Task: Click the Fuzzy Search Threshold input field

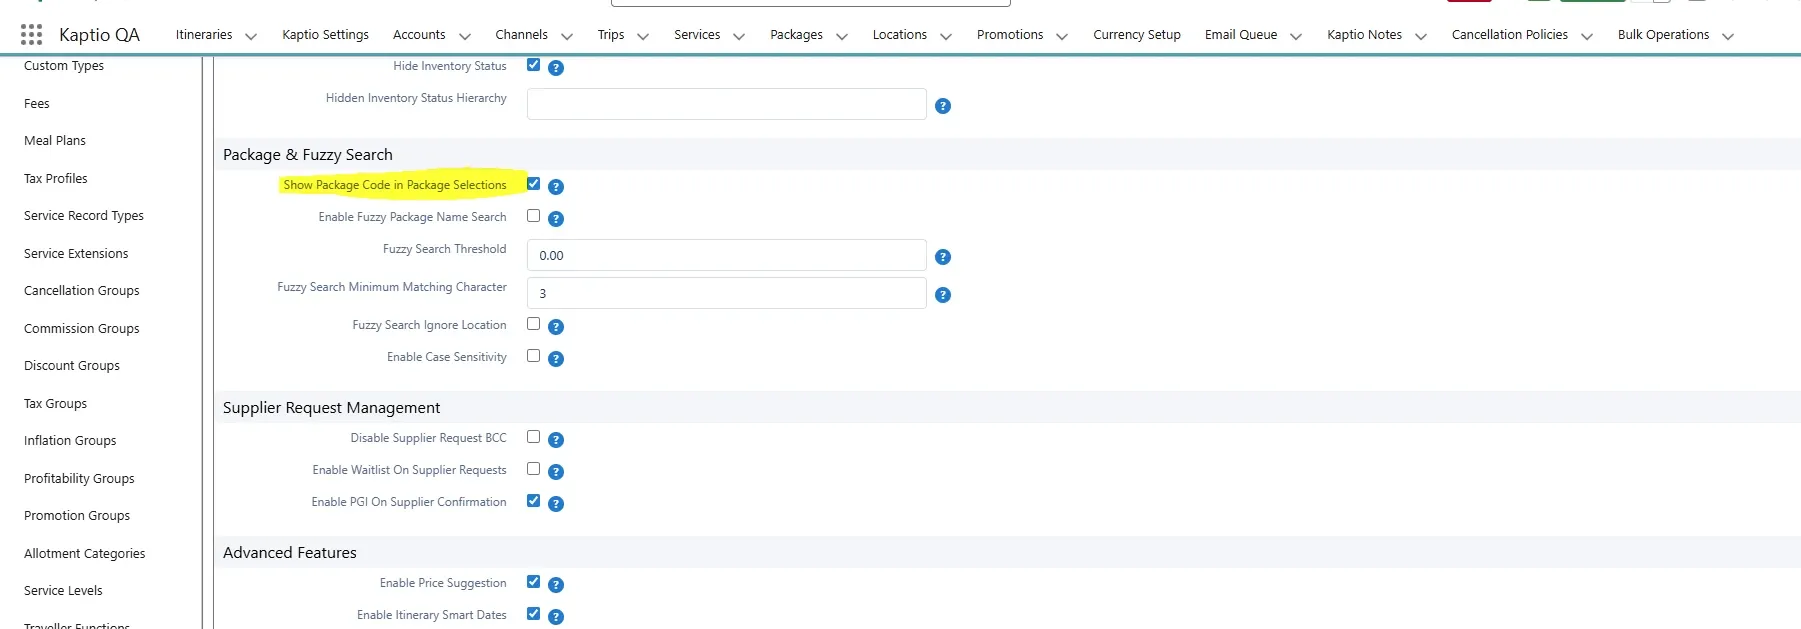Action: [726, 255]
